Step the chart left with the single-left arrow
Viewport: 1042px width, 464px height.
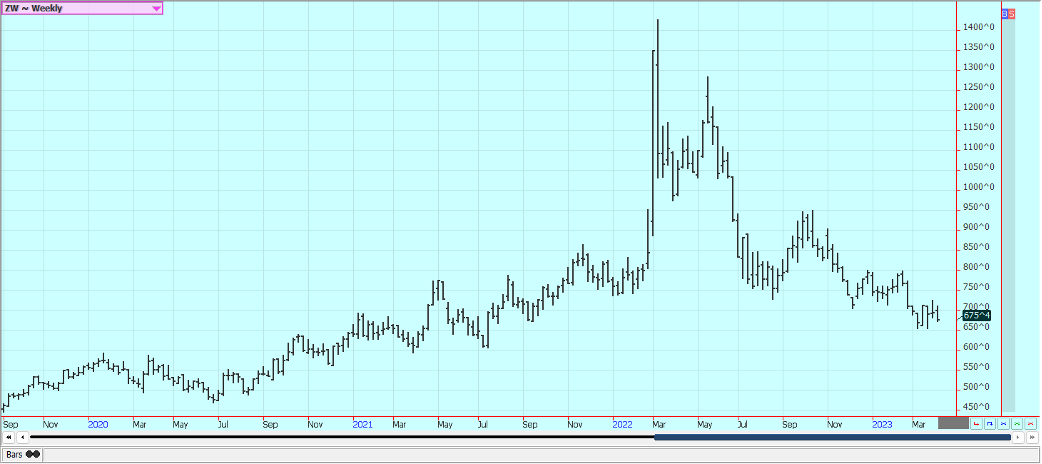22,437
